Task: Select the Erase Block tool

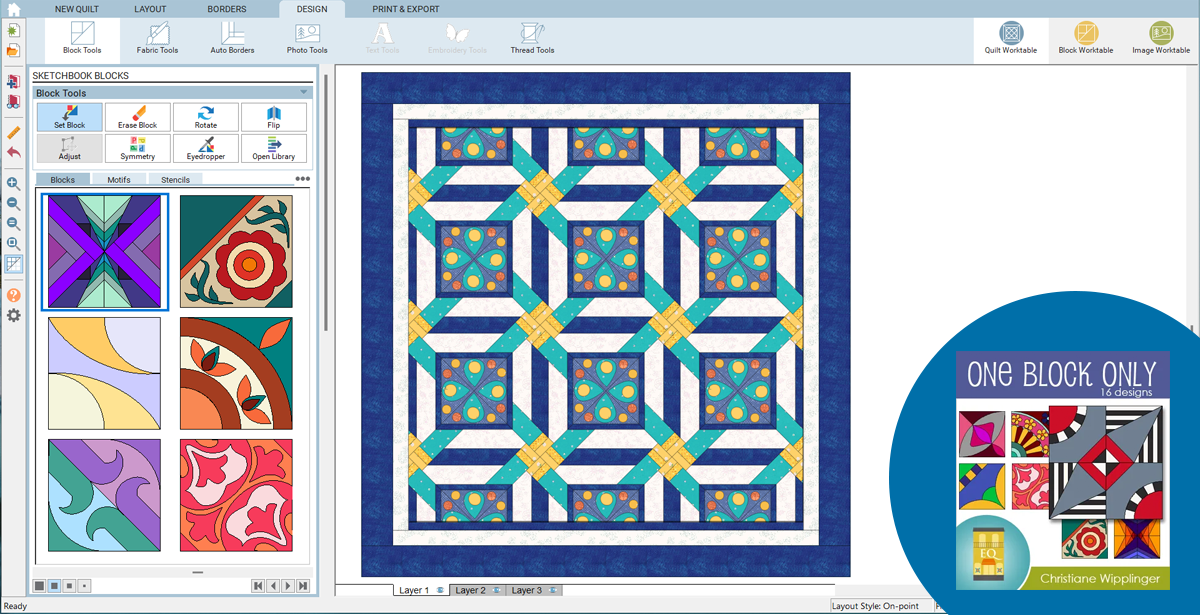Action: [138, 117]
